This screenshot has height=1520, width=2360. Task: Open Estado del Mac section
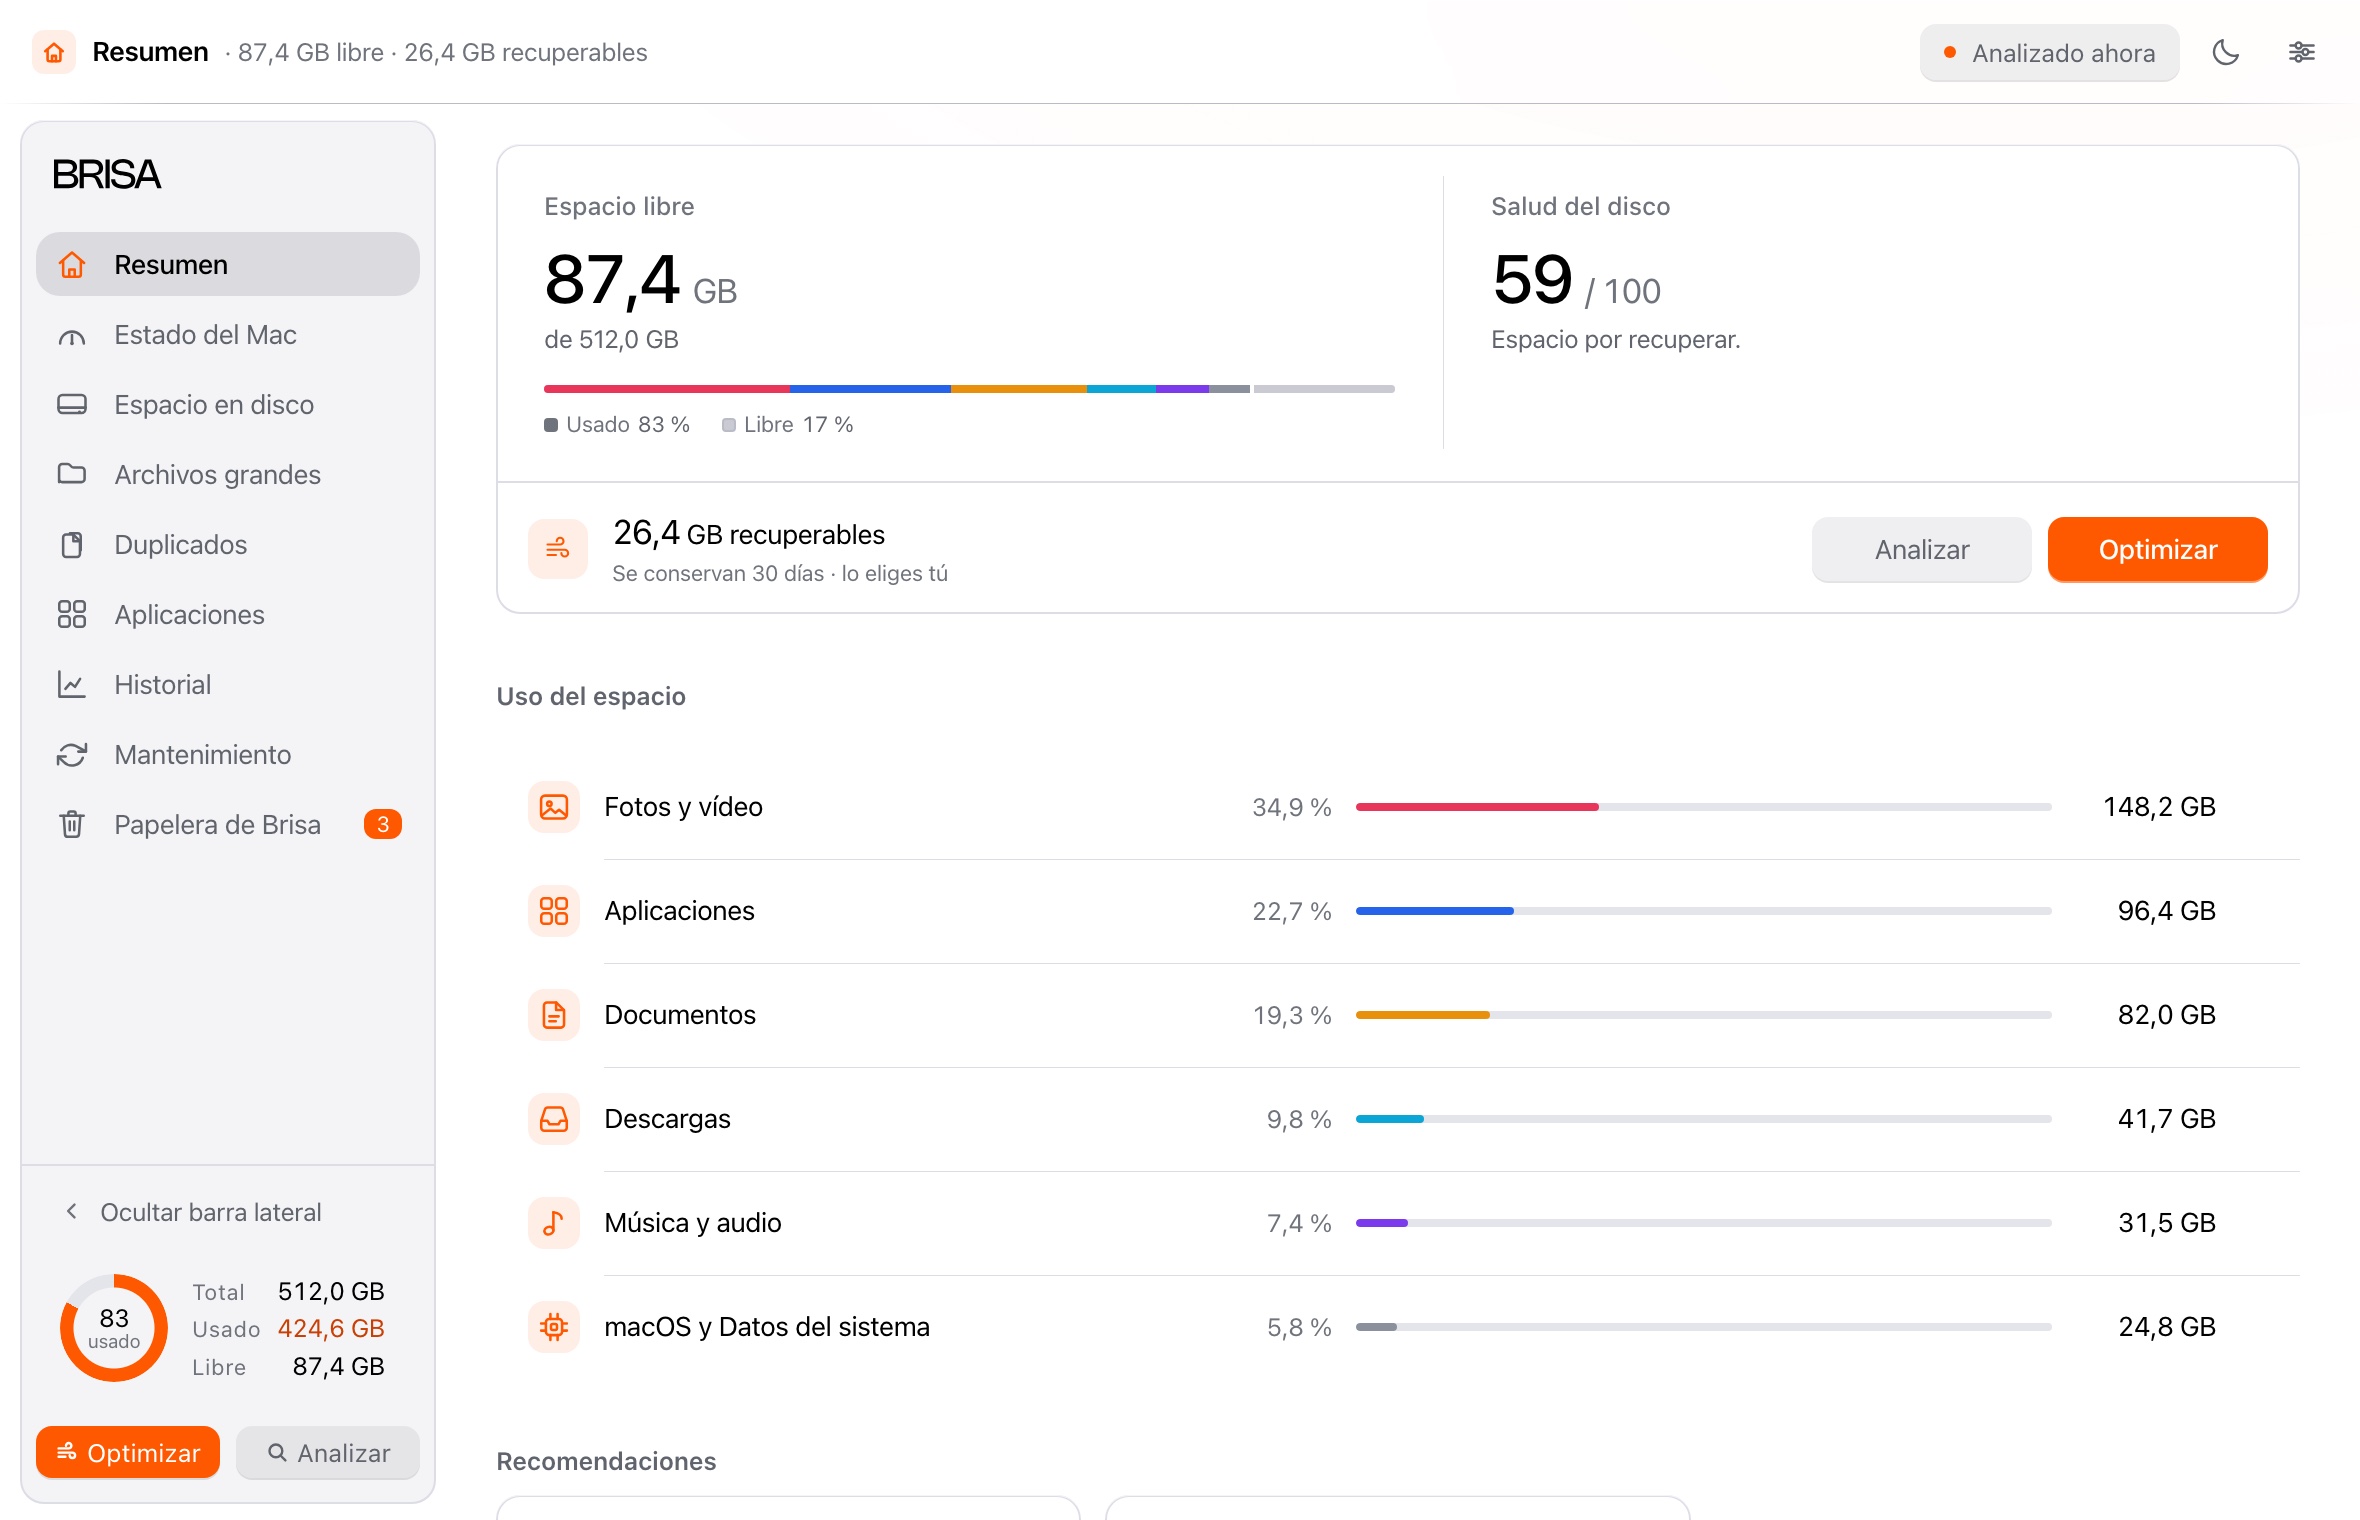point(228,335)
